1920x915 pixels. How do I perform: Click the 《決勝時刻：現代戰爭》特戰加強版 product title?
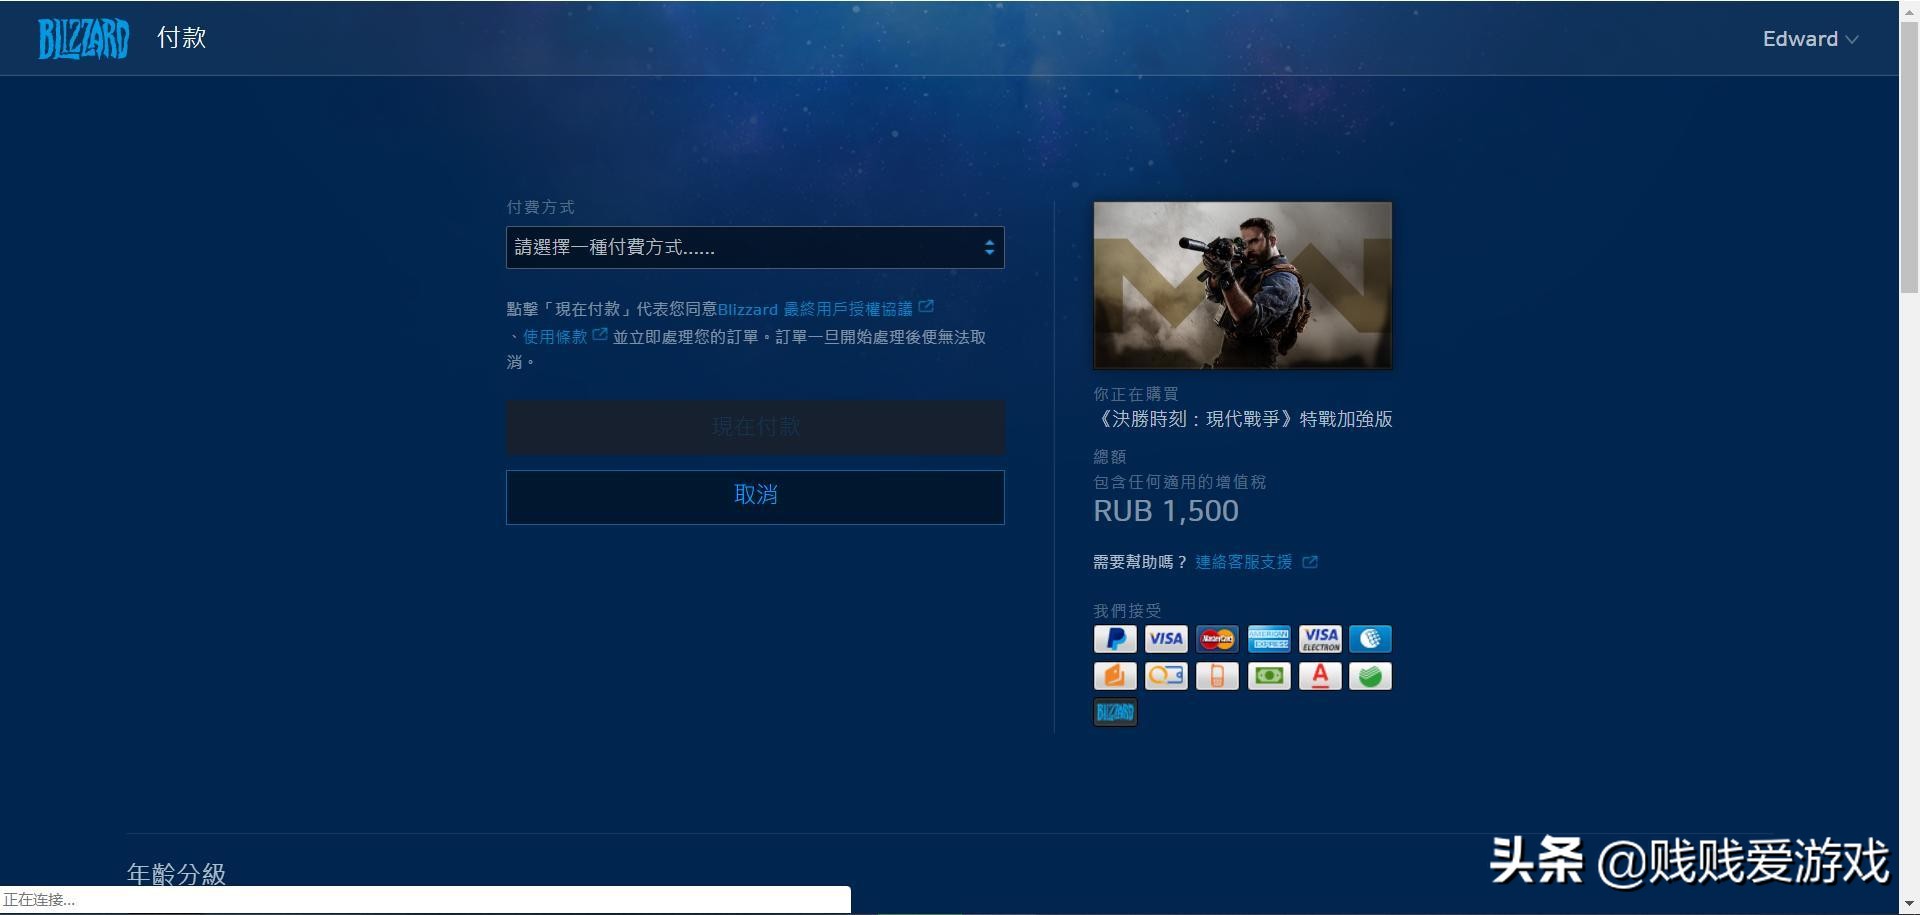pos(1243,419)
